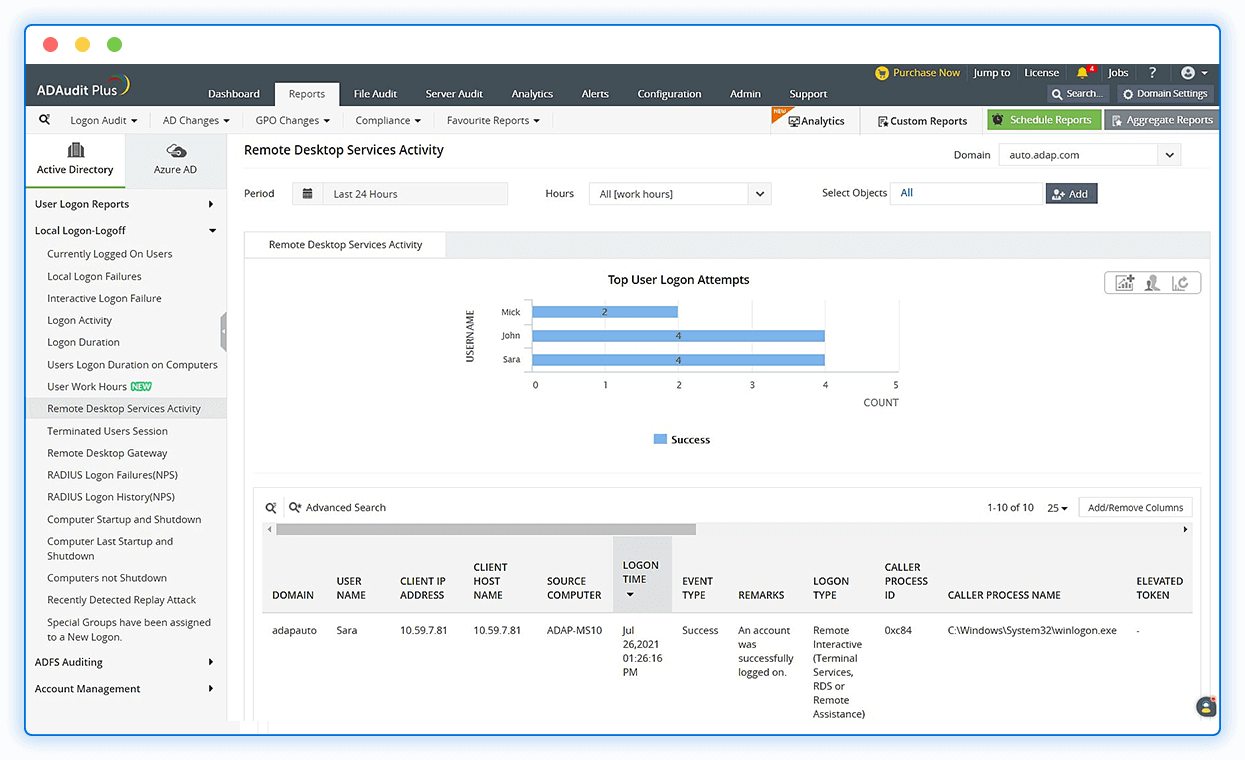Open help via the question mark icon
1245x760 pixels.
1152,73
